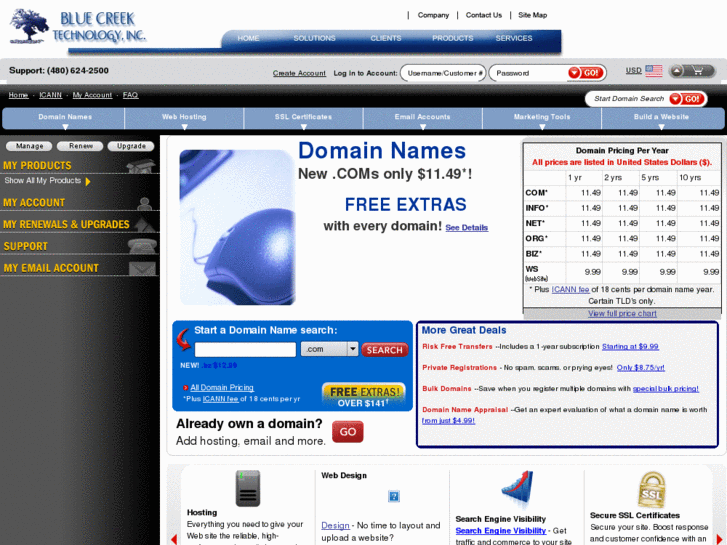Click the Design link under Web Design

pos(335,526)
